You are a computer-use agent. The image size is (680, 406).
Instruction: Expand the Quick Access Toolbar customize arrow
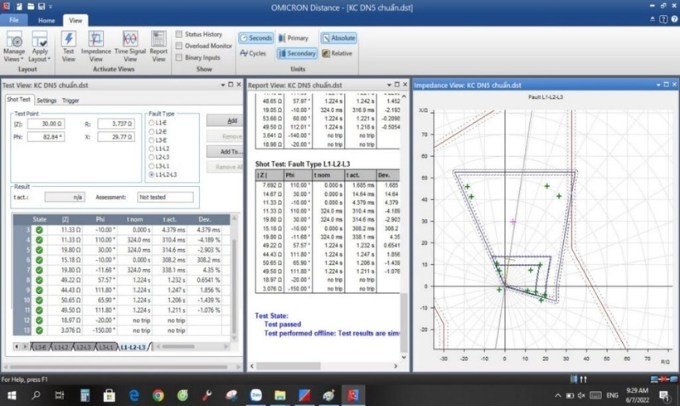click(x=51, y=7)
